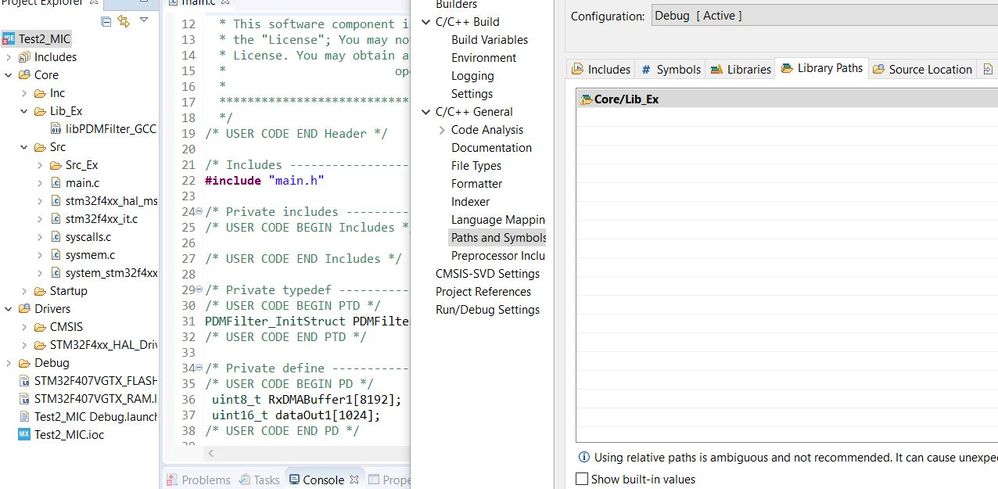The height and width of the screenshot is (489, 998).
Task: Click left arrow of editor horizontal scrollbar
Action: point(211,454)
